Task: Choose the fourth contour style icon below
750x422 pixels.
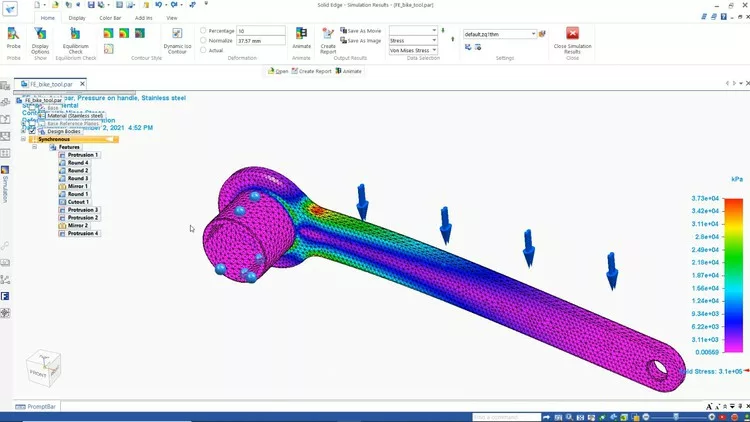Action: [109, 49]
